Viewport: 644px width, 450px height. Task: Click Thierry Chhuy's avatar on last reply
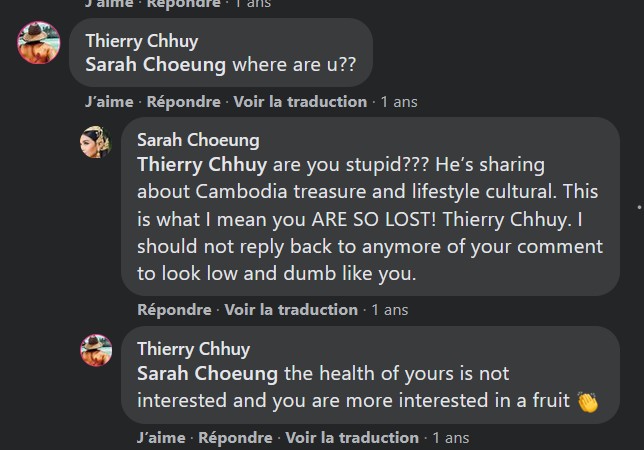pos(95,351)
